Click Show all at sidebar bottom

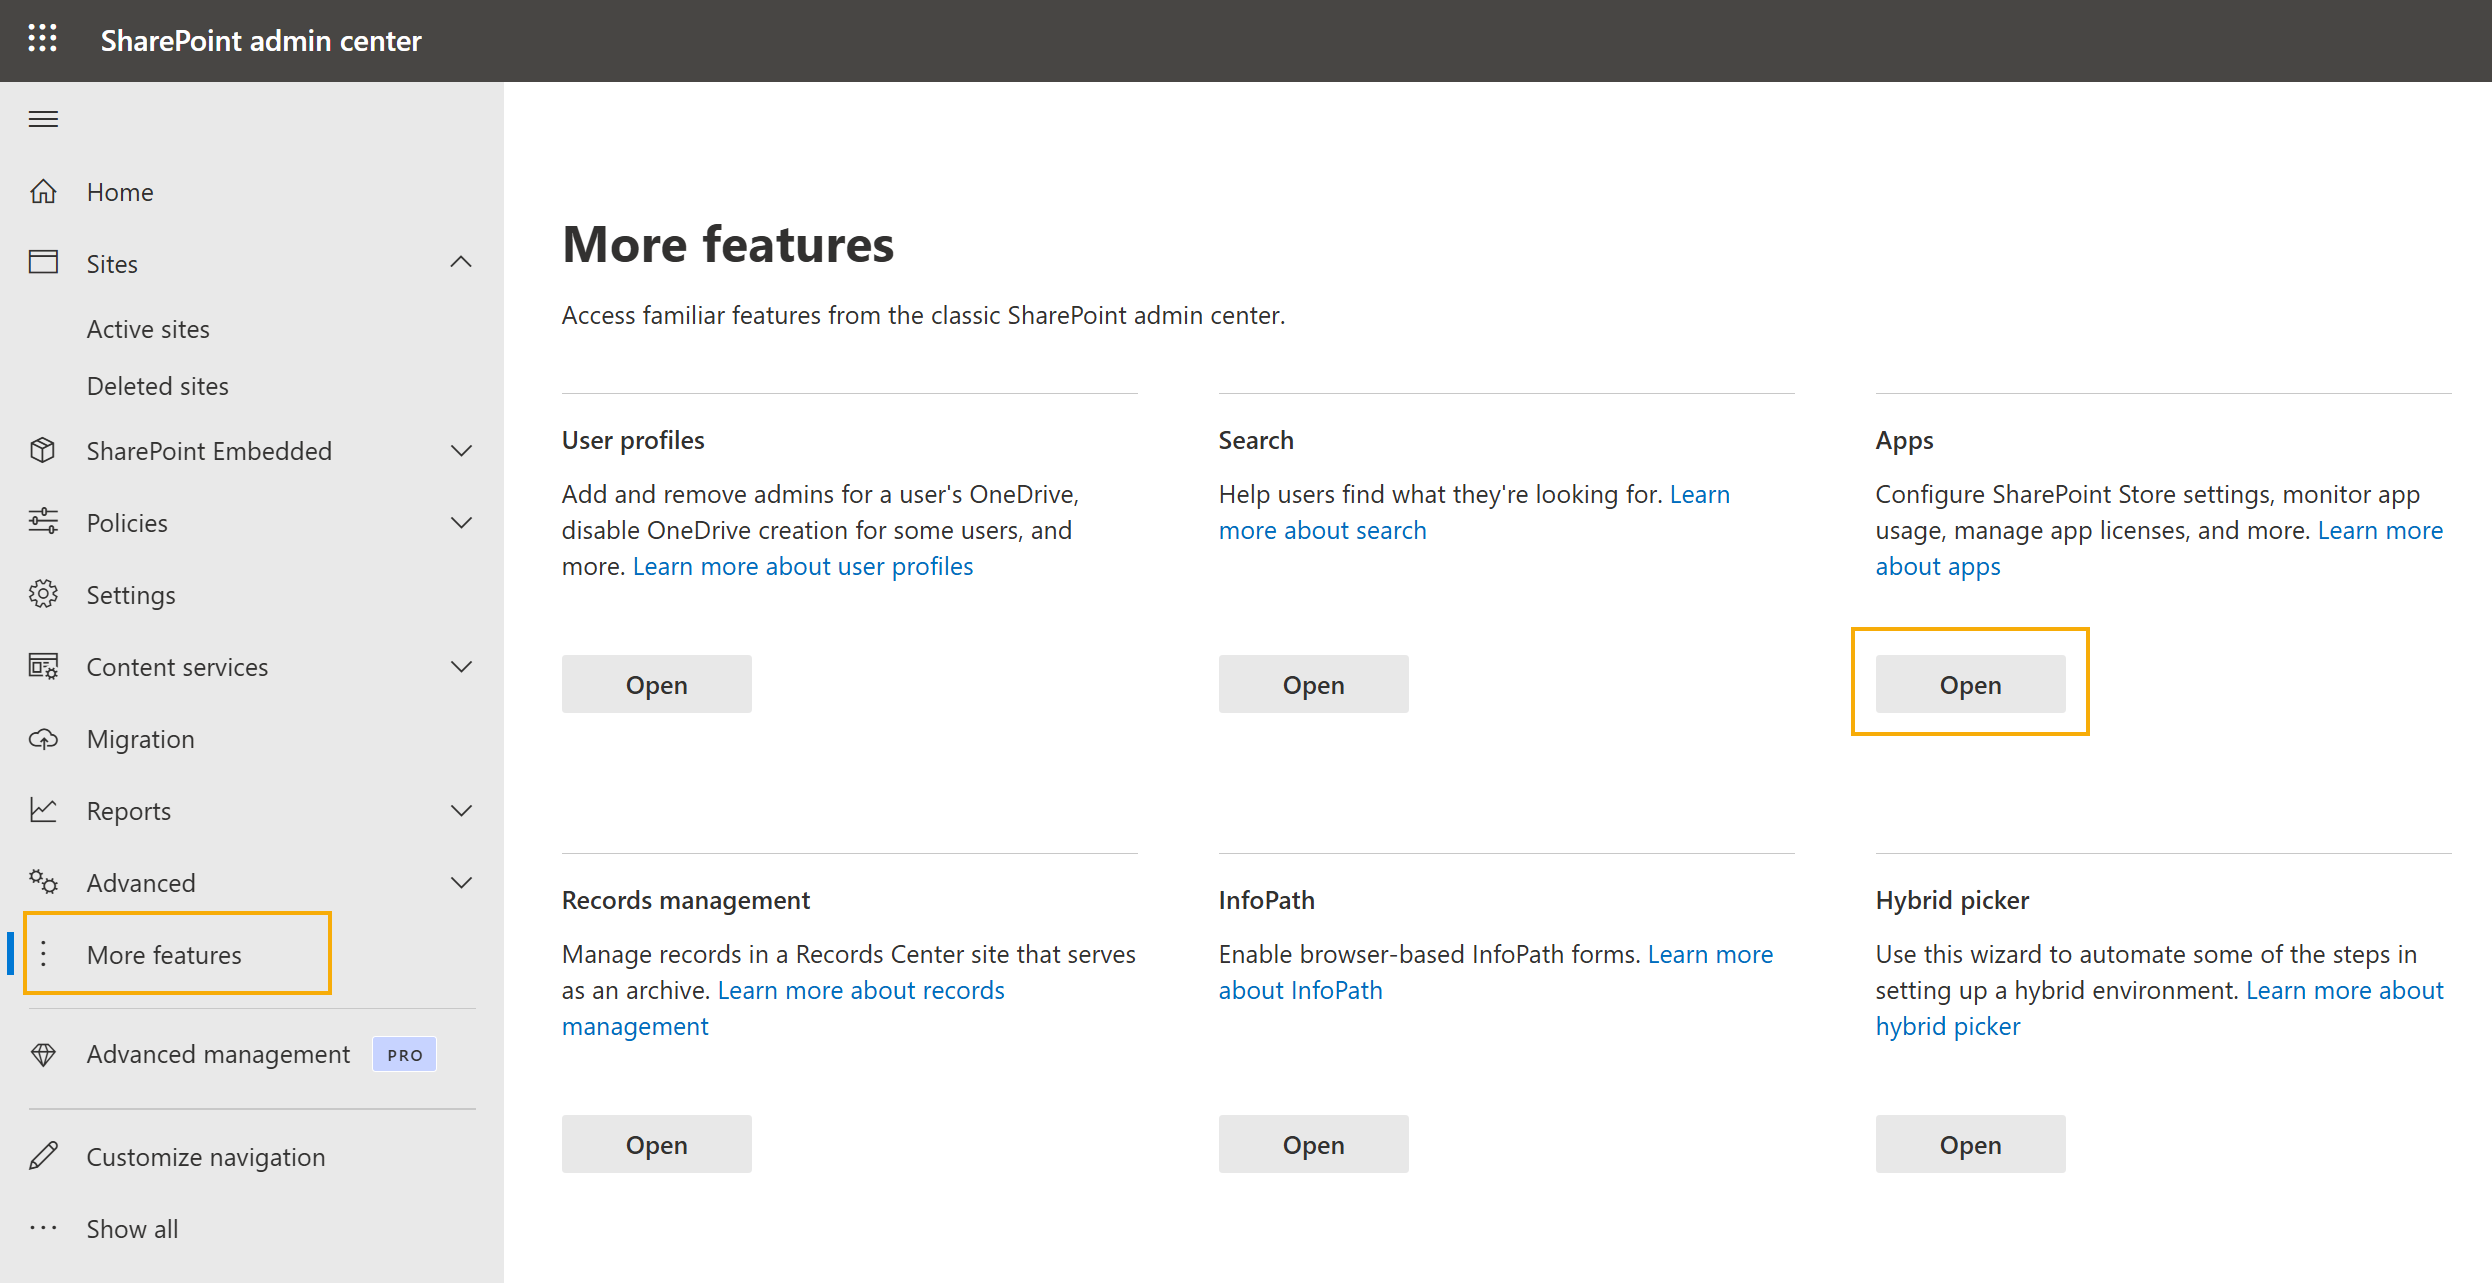coord(131,1228)
